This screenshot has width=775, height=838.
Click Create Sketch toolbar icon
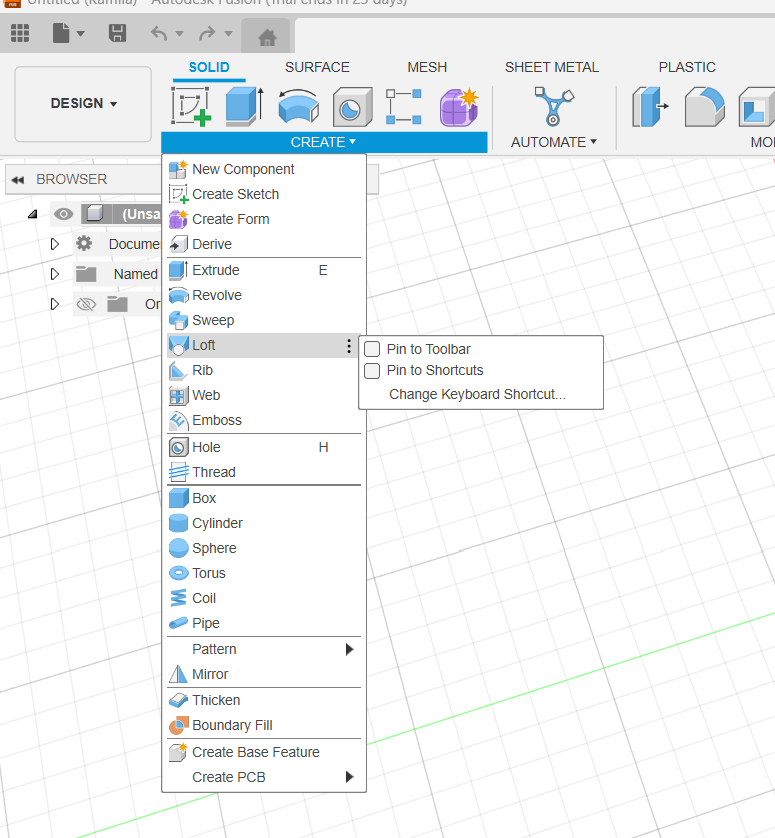click(191, 106)
